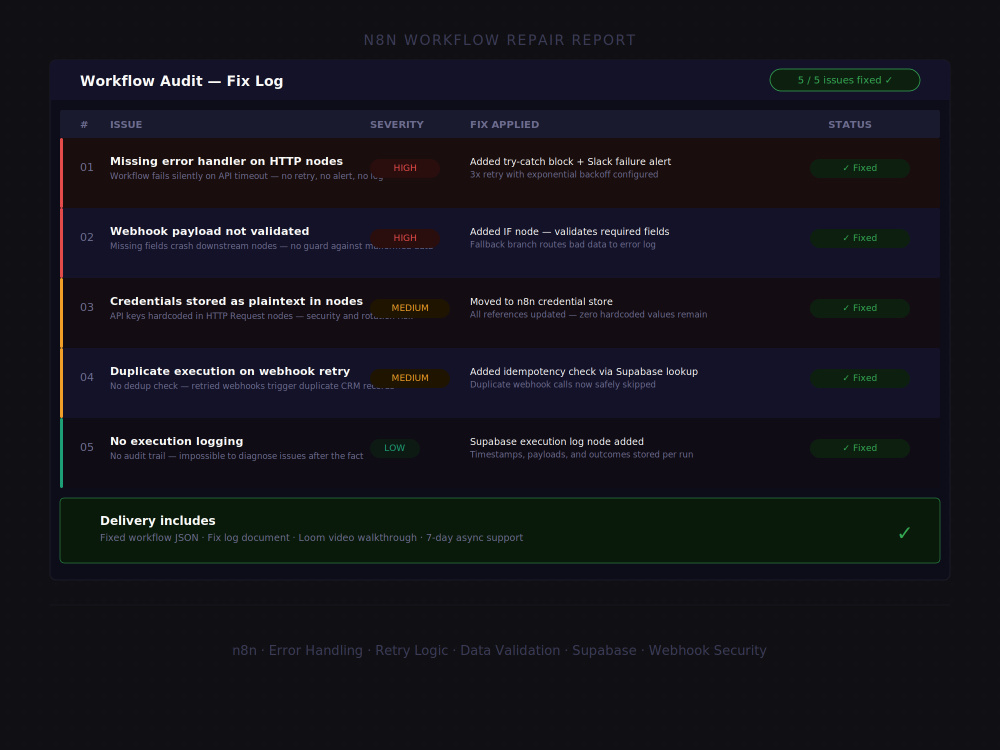
Task: Click 'Added try-catch block + Slack failure alert'
Action: click(x=570, y=162)
